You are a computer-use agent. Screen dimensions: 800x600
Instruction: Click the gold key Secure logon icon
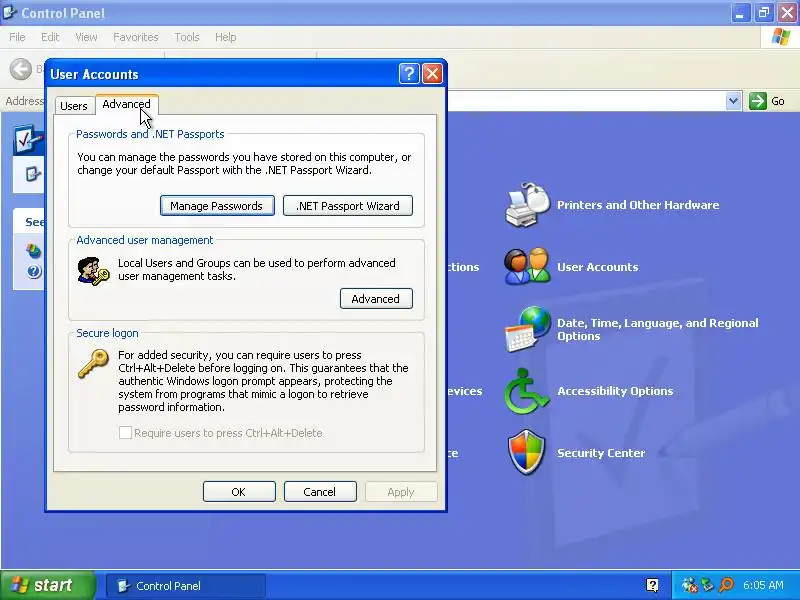tap(93, 363)
